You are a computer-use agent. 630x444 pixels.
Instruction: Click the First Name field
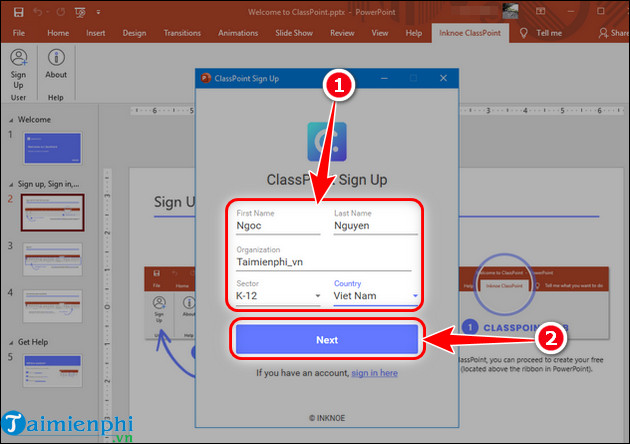[277, 227]
